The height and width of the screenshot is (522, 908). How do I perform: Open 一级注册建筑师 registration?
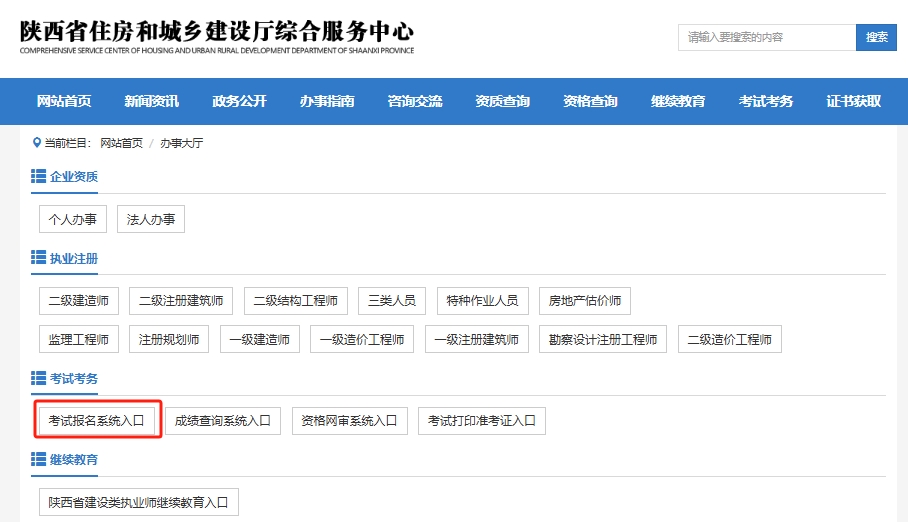pyautogui.click(x=477, y=340)
